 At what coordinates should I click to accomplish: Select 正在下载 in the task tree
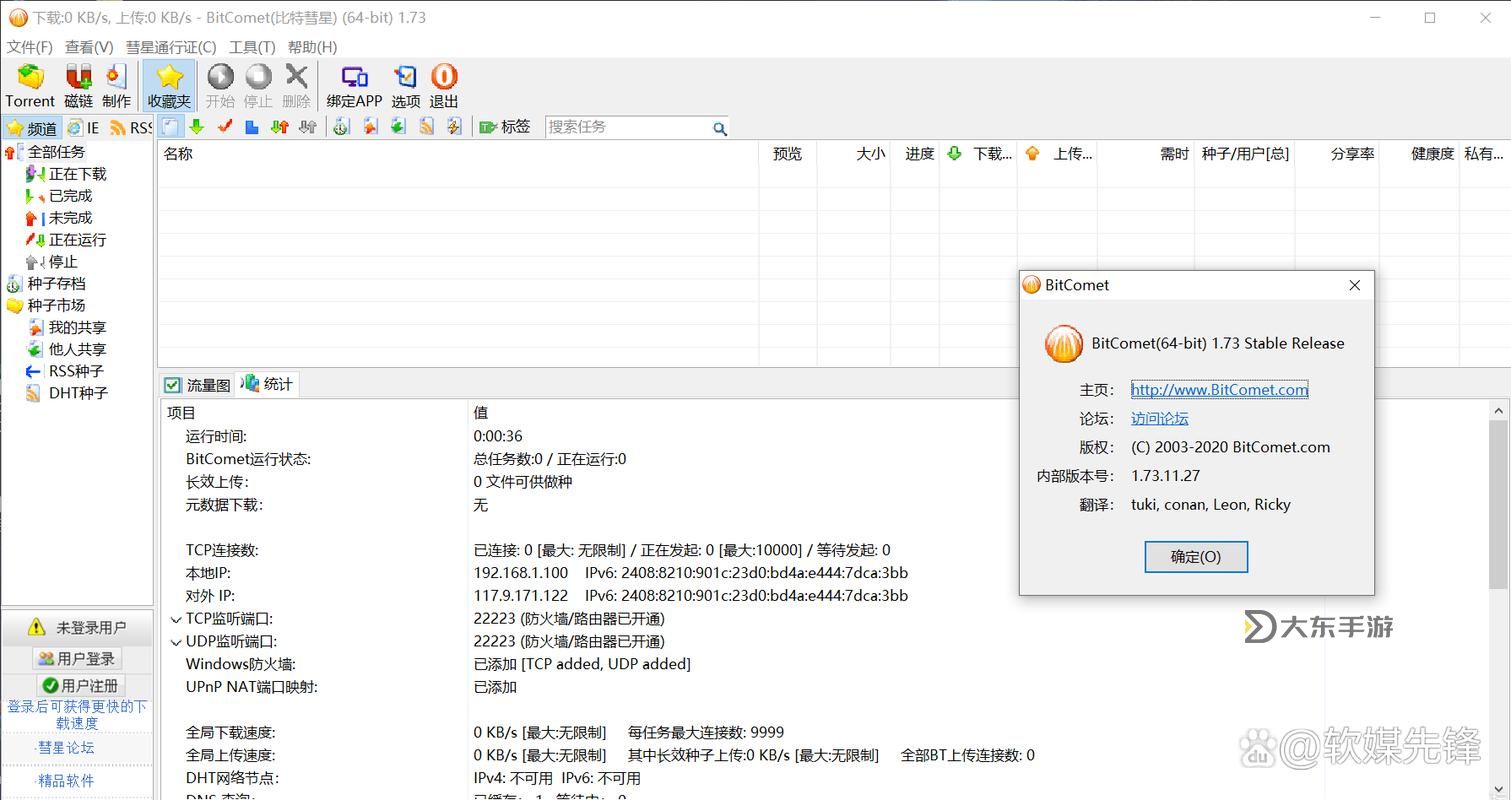[77, 174]
